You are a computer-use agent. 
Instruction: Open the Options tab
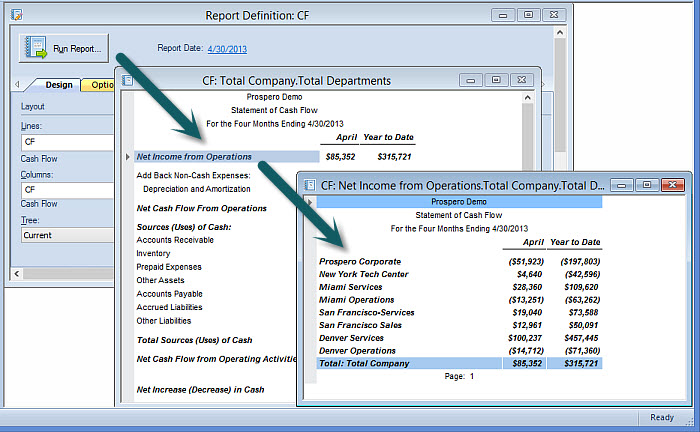pyautogui.click(x=100, y=85)
